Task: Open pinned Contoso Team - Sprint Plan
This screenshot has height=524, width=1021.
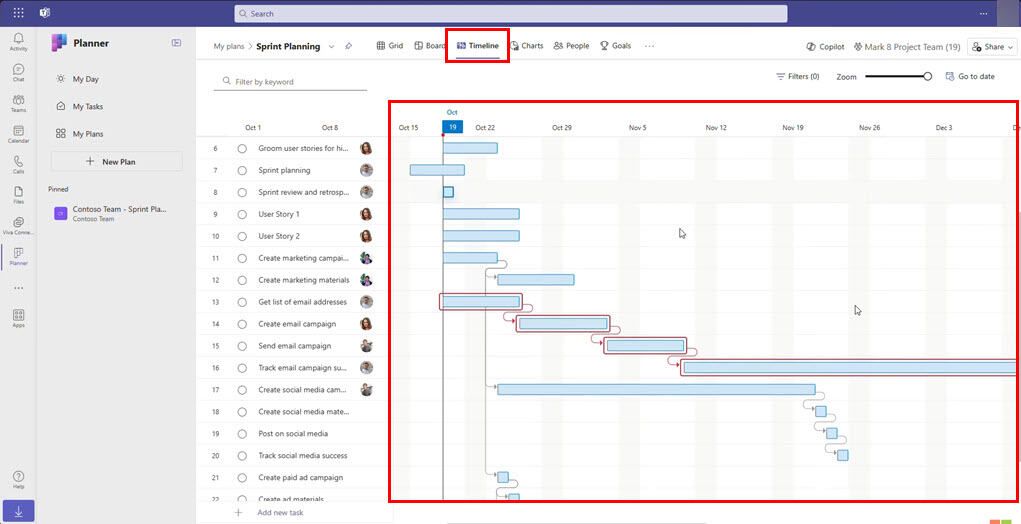Action: click(117, 214)
